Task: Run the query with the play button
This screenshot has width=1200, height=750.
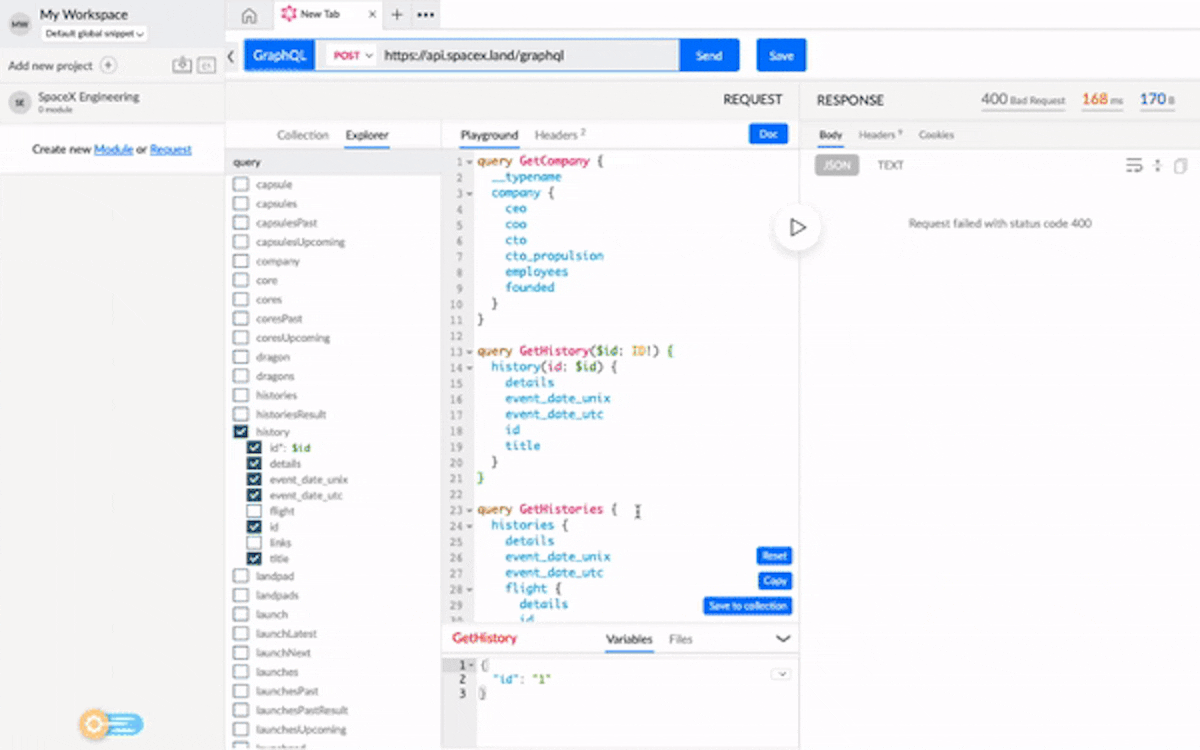Action: point(797,228)
